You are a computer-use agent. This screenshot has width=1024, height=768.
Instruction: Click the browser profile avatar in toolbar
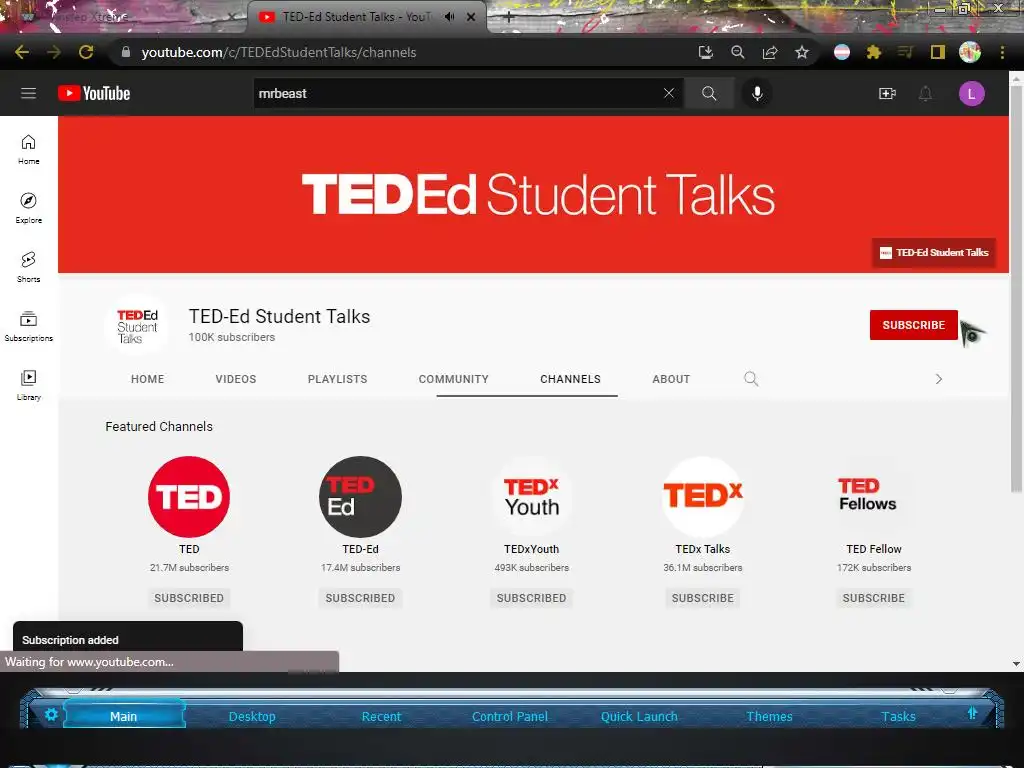[970, 52]
